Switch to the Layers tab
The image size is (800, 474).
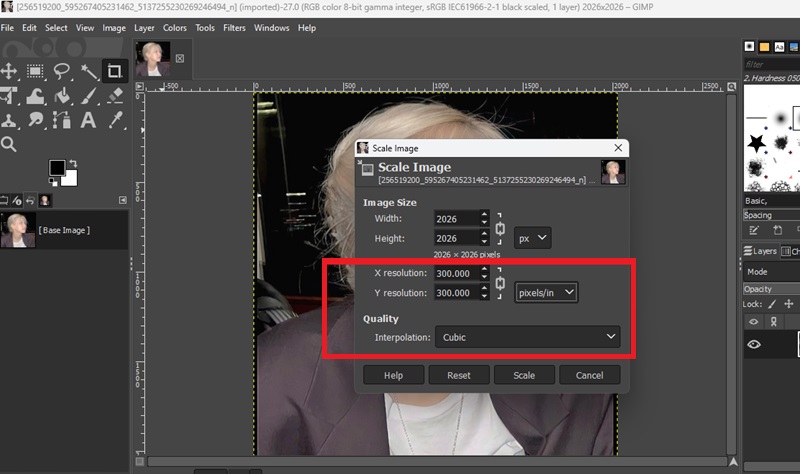[x=760, y=251]
